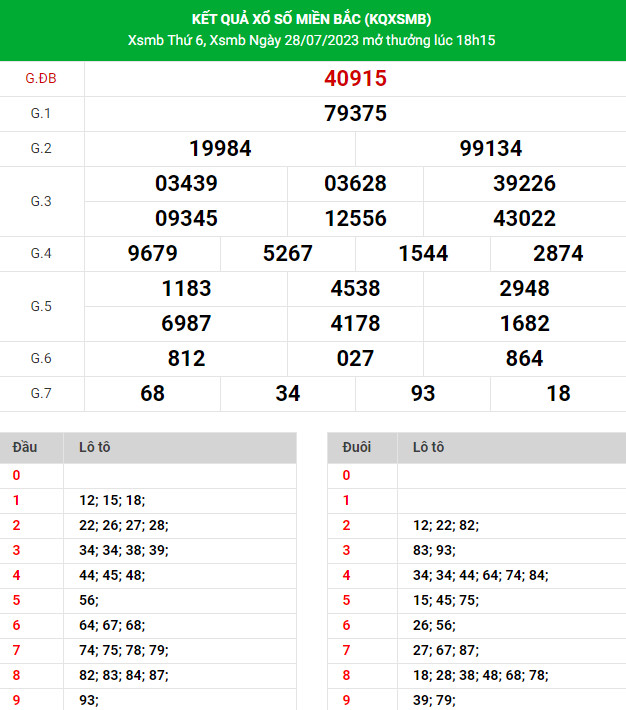Select the Đuôi row 12; 22; 82;

tap(477, 525)
